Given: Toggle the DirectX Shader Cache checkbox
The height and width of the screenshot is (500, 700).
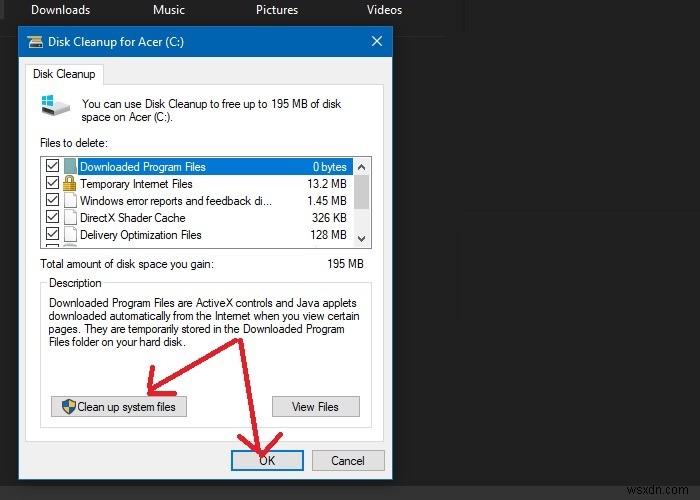Looking at the screenshot, I should point(52,217).
